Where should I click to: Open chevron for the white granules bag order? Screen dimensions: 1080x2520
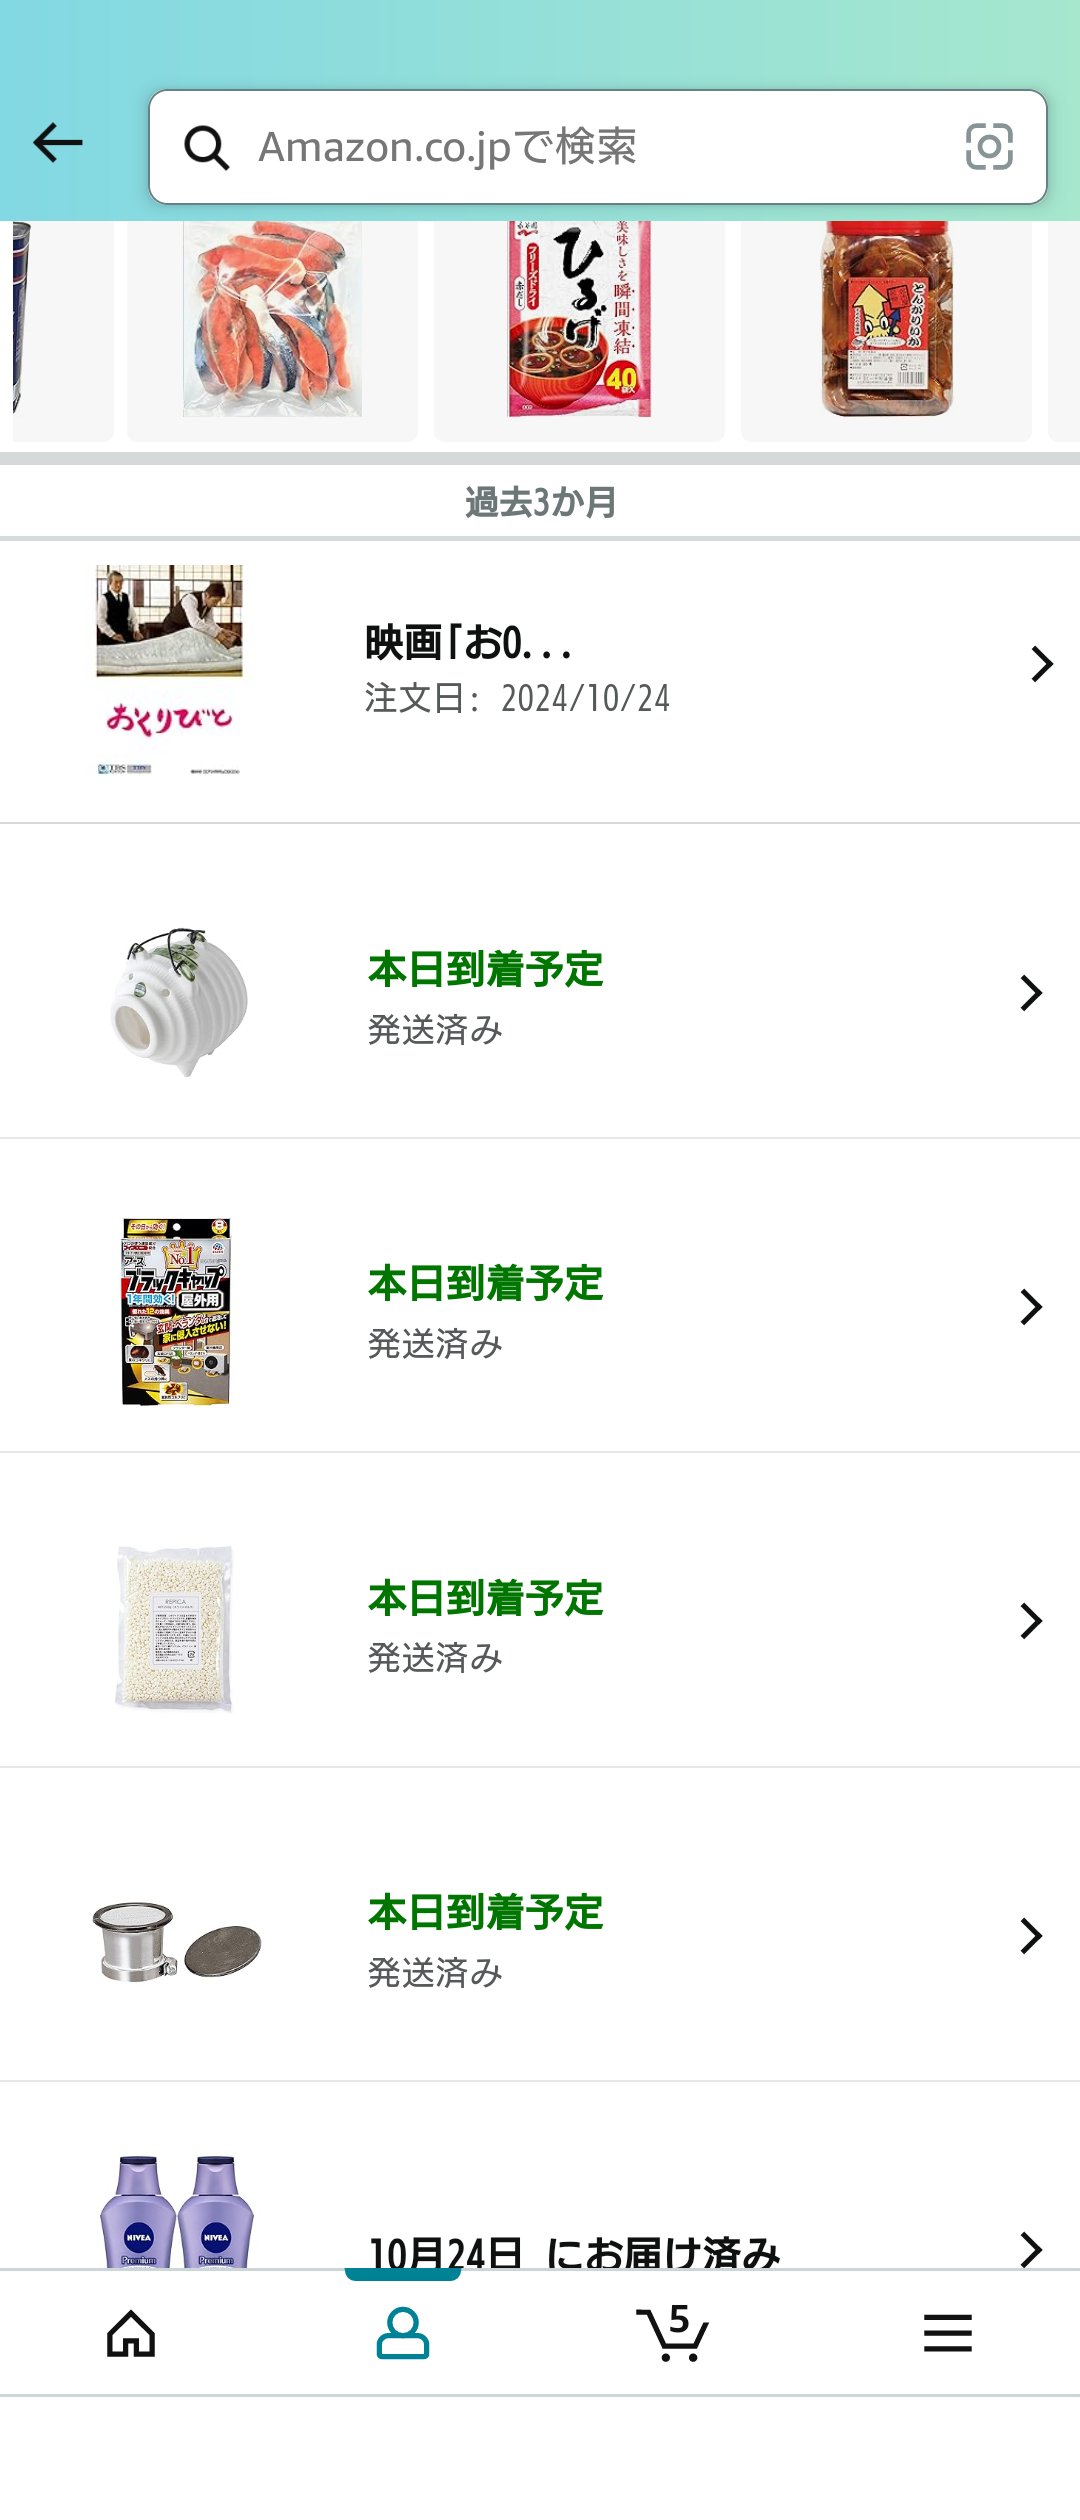pyautogui.click(x=1031, y=1621)
